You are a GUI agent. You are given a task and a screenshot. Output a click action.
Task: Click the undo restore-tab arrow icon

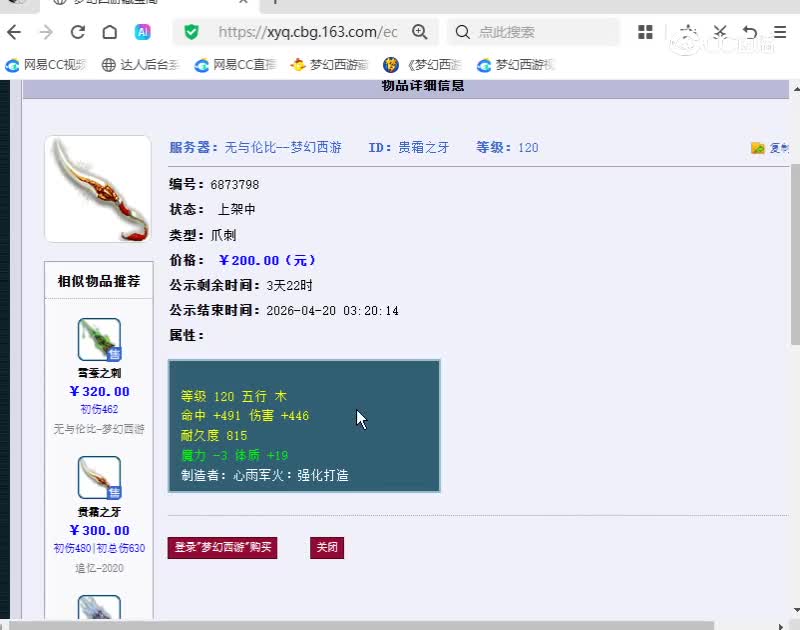click(x=749, y=32)
